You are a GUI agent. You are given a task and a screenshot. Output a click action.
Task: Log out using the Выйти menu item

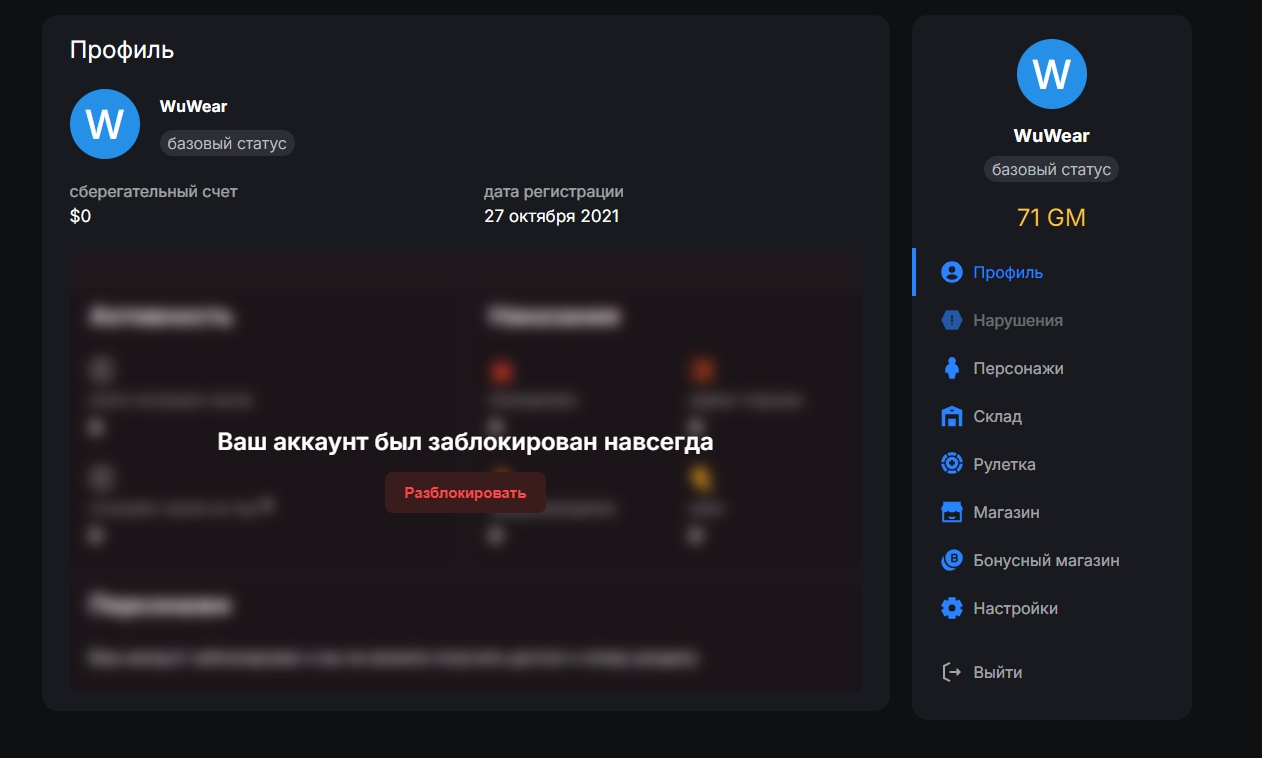click(x=997, y=672)
